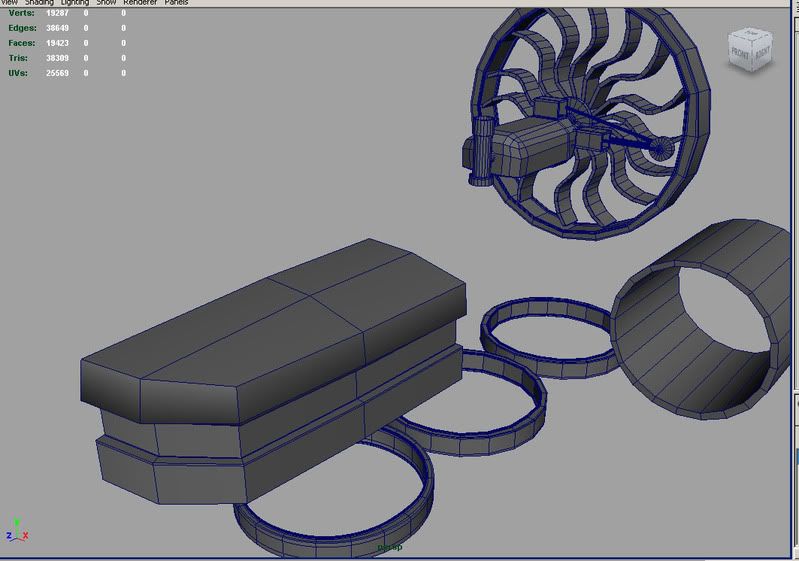This screenshot has height=561, width=799.
Task: Select the small upright cylinder beside the engine block
Action: (x=482, y=150)
